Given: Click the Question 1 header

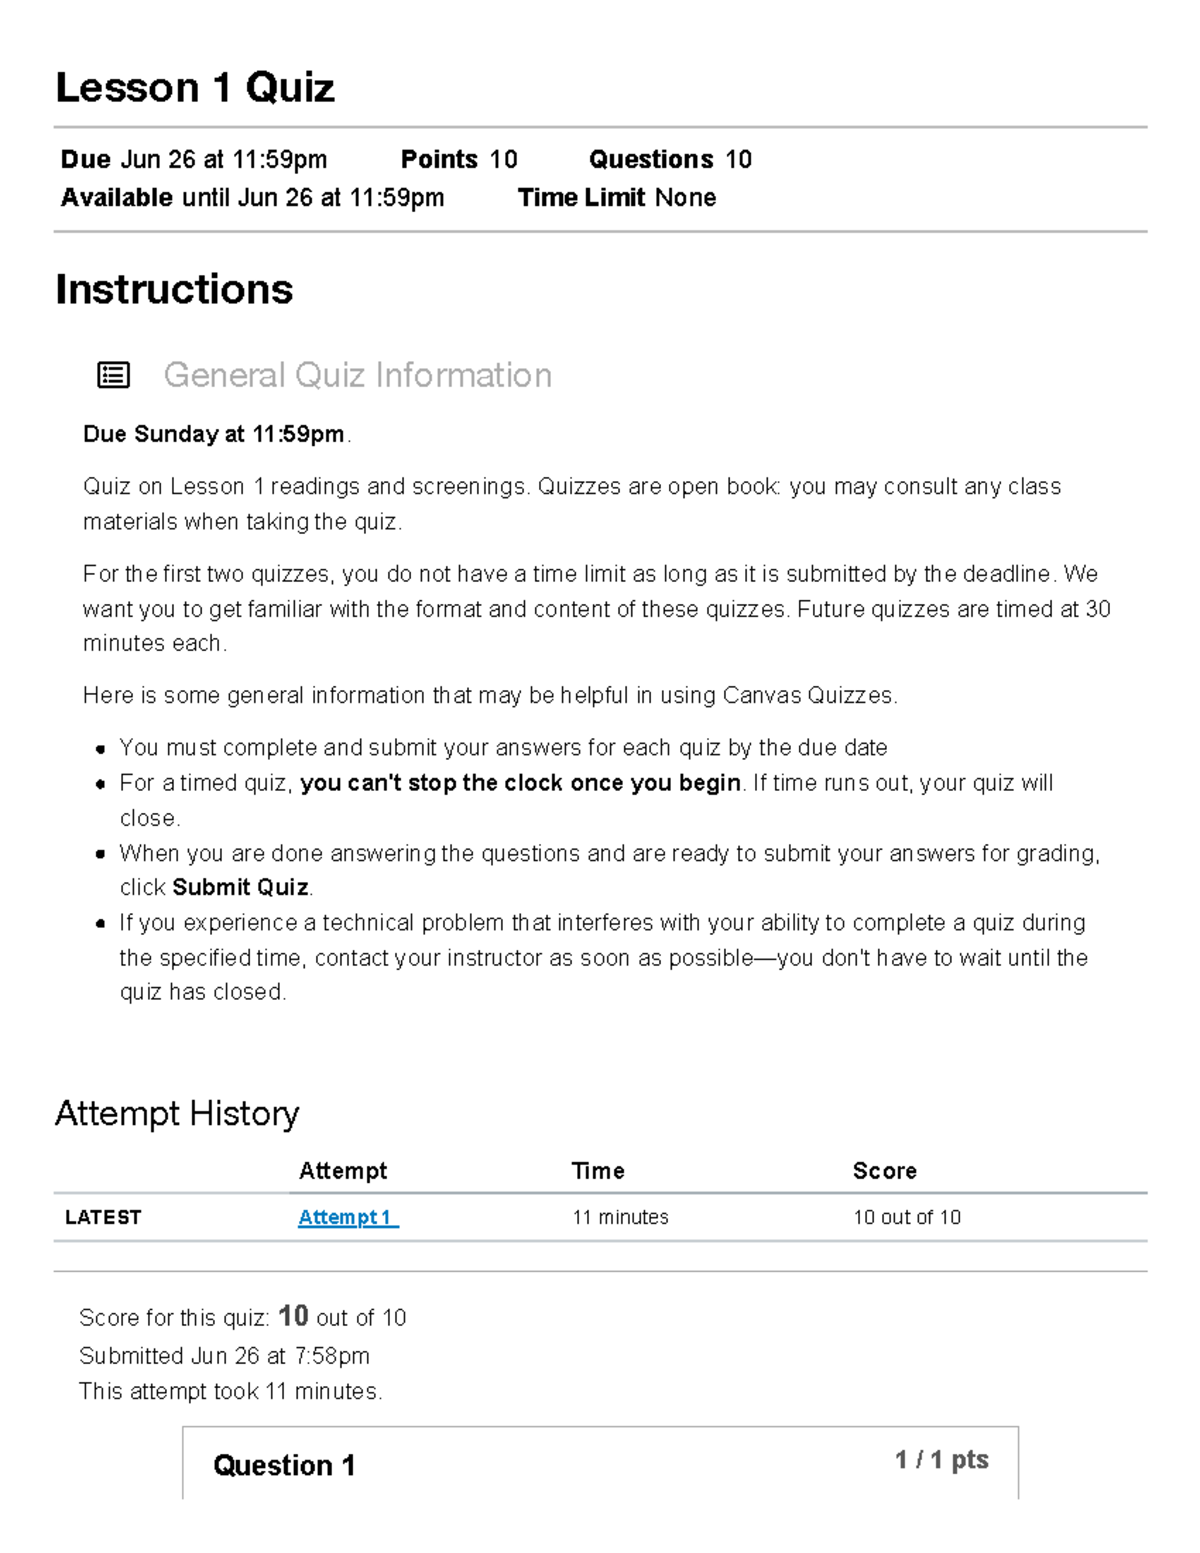Looking at the screenshot, I should coord(284,1465).
